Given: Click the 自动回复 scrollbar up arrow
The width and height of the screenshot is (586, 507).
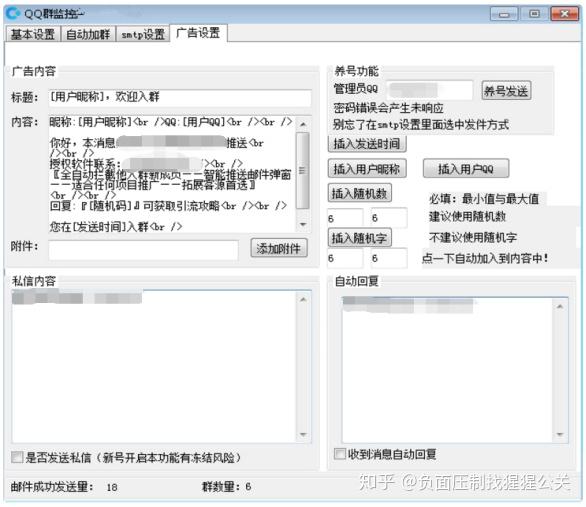Looking at the screenshot, I should pyautogui.click(x=560, y=306).
